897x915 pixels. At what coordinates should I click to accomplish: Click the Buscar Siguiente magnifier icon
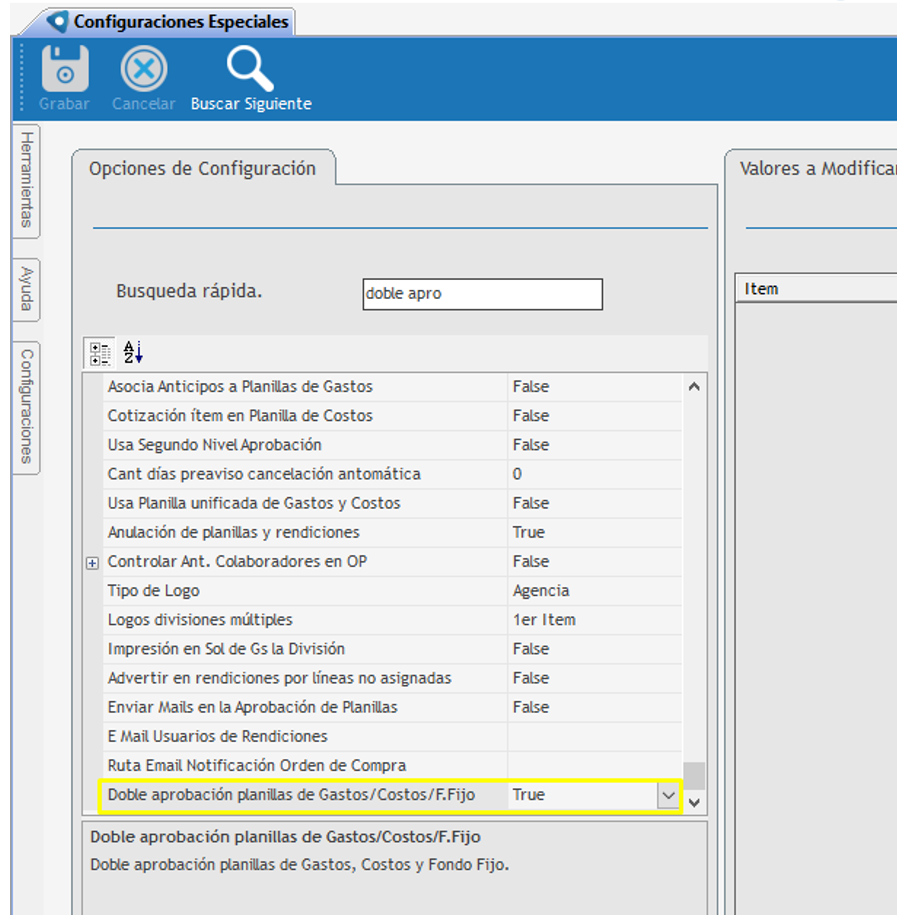[x=250, y=70]
